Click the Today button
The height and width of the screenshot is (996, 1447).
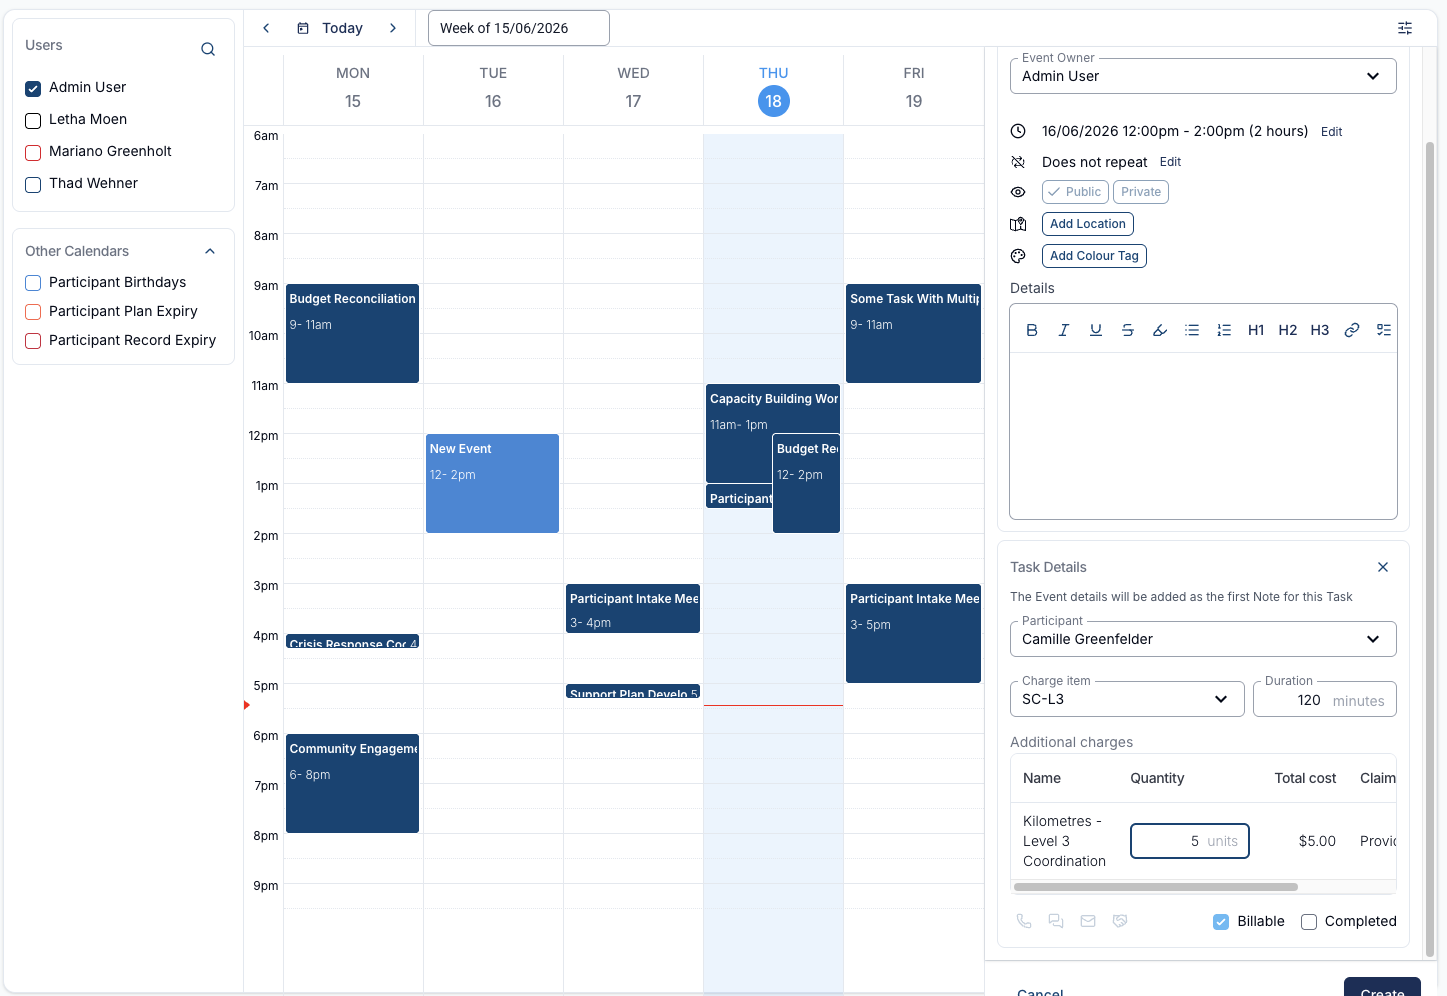coord(330,28)
